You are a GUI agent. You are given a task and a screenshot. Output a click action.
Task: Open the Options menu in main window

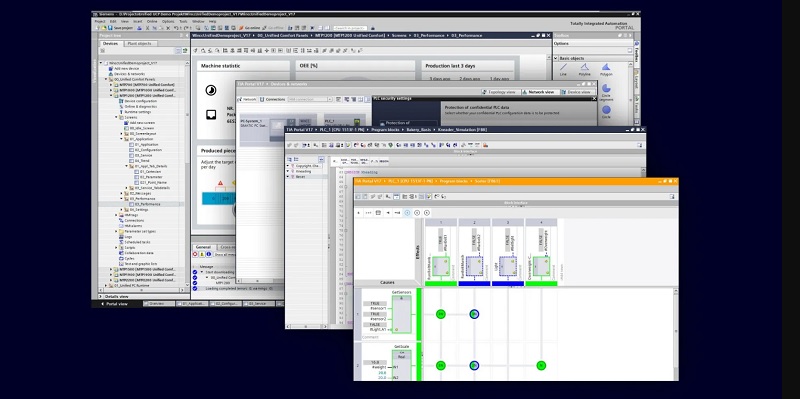pyautogui.click(x=168, y=21)
